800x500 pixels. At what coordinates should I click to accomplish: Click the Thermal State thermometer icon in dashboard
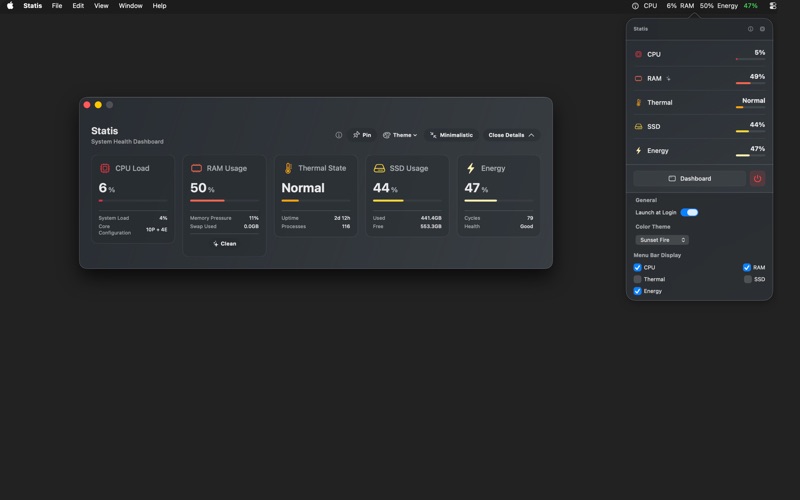(288, 168)
